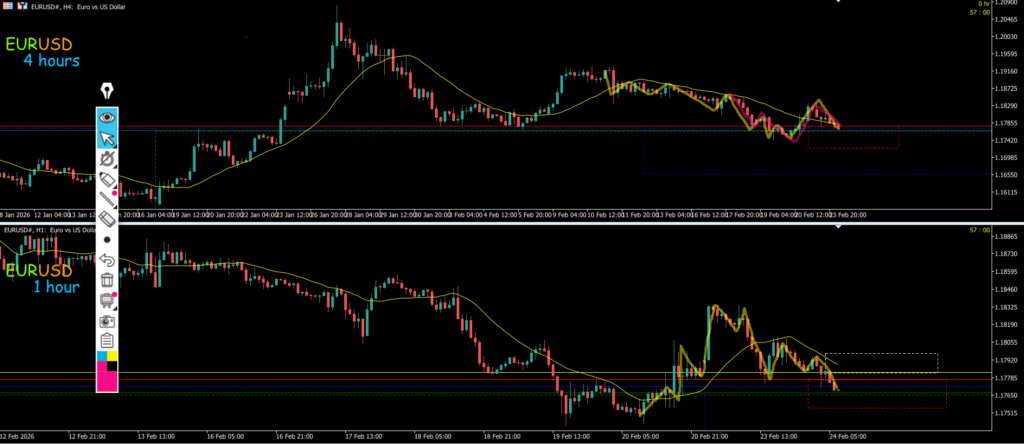Pick the cyan color swatch
Viewport: 1024px width, 444px height.
click(101, 357)
